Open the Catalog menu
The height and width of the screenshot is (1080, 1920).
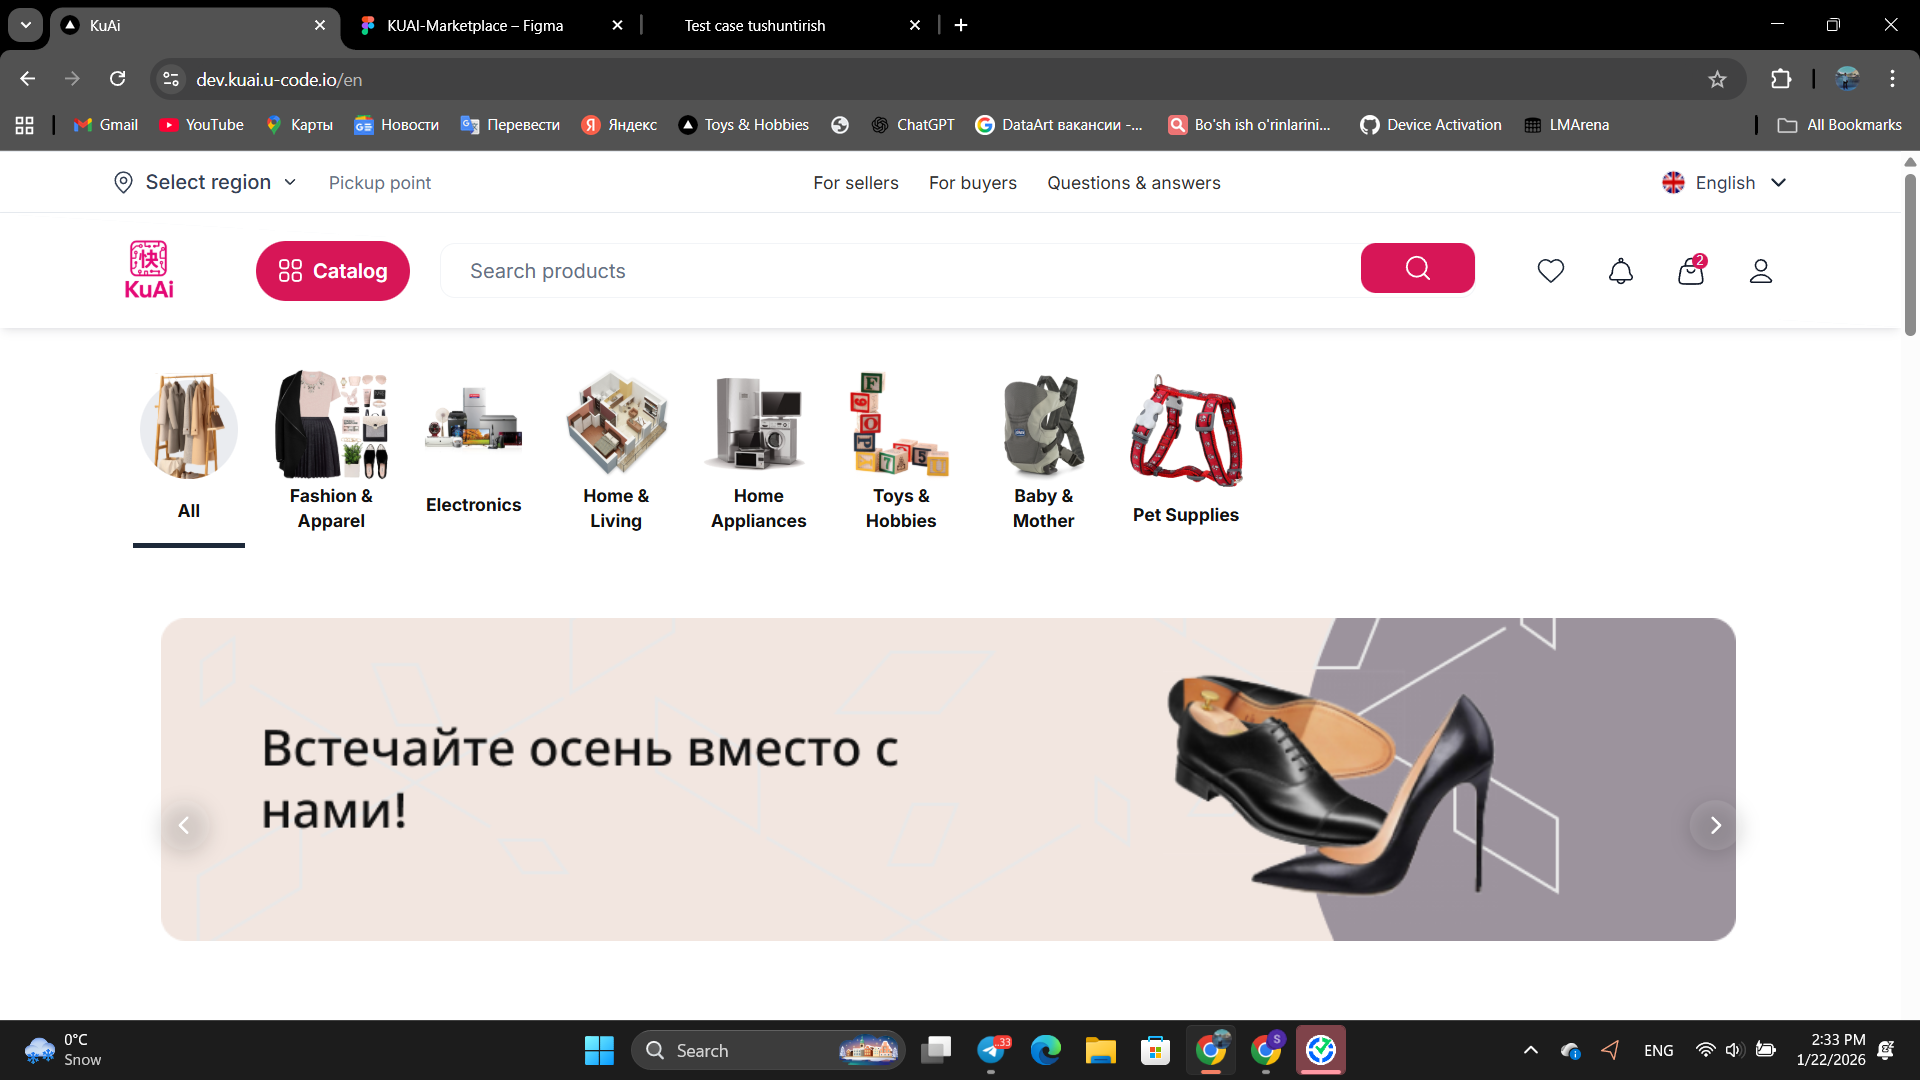332,270
